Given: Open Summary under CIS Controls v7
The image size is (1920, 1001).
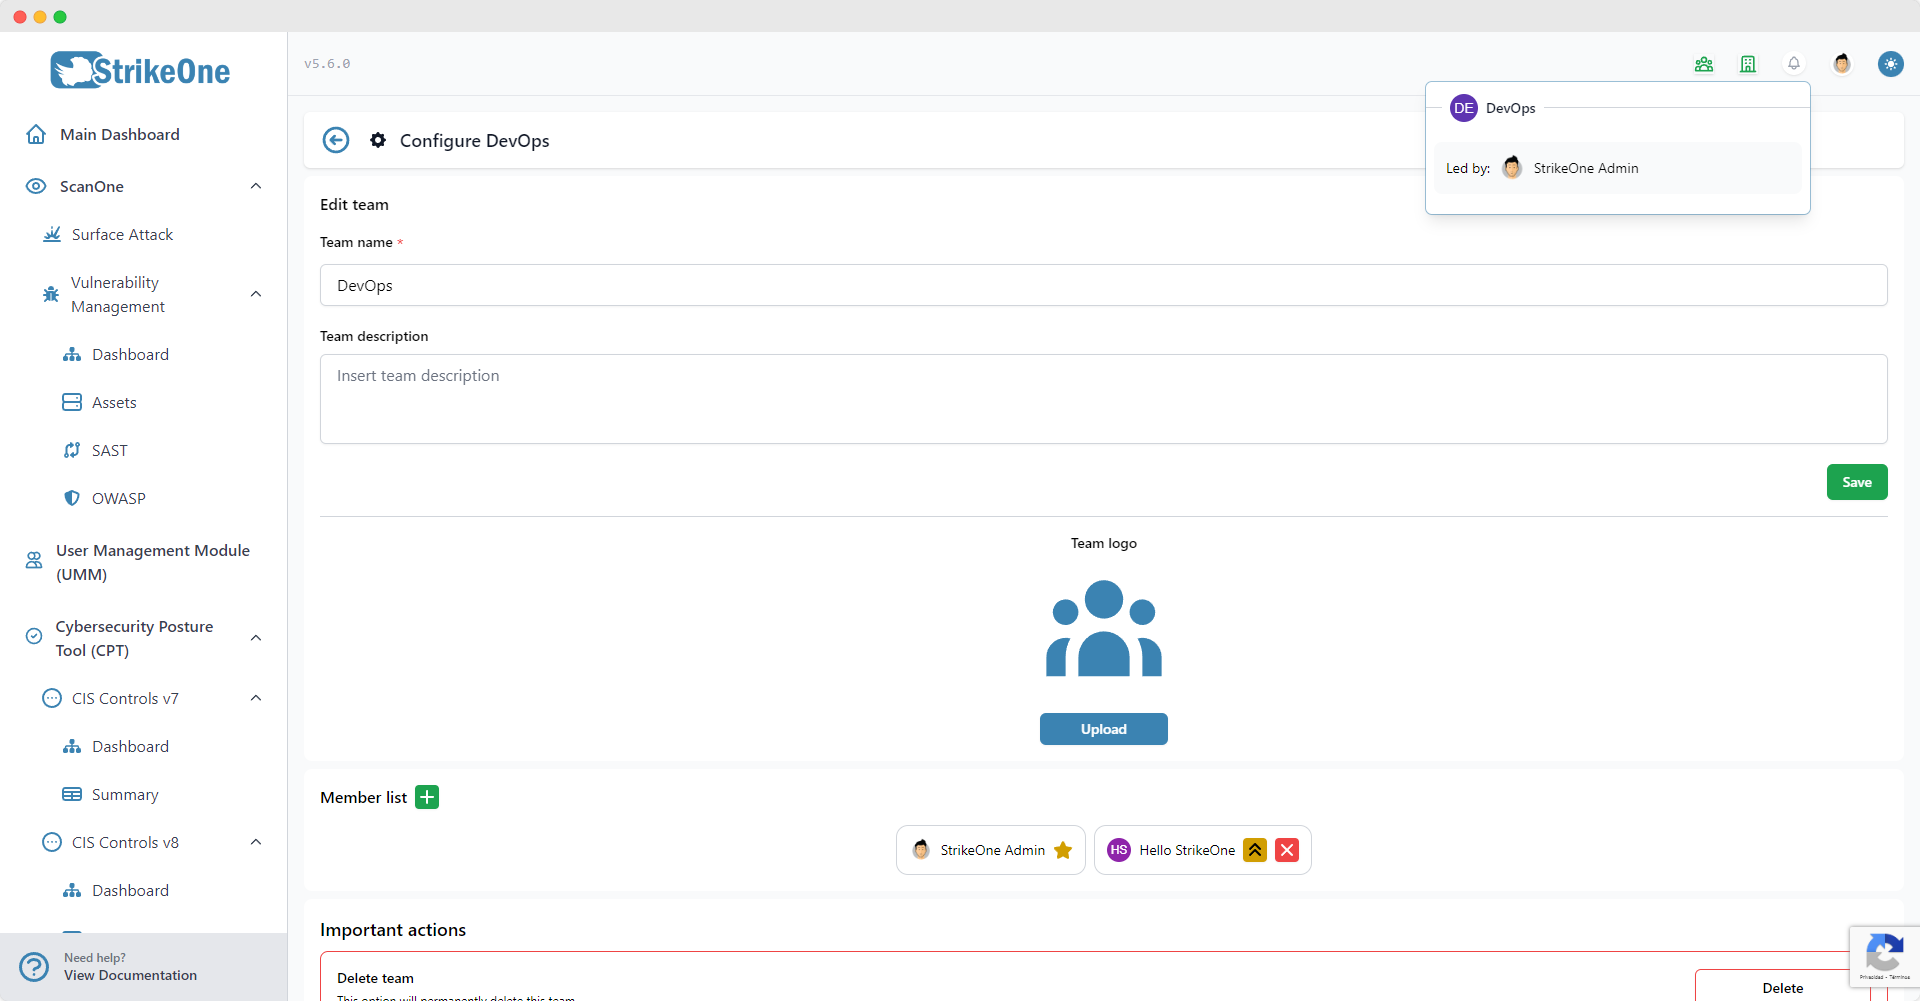Looking at the screenshot, I should point(125,794).
